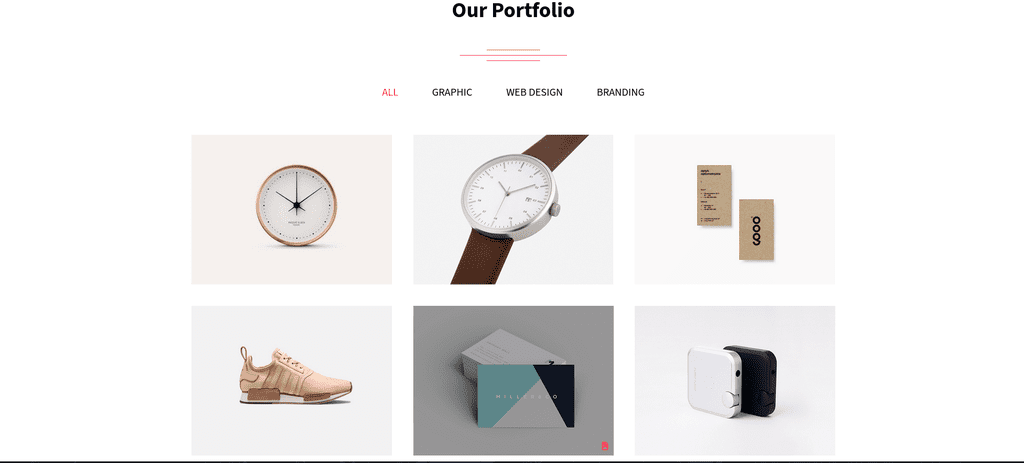1024x463 pixels.
Task: Click the lower kraft card with logo
Action: [756, 229]
